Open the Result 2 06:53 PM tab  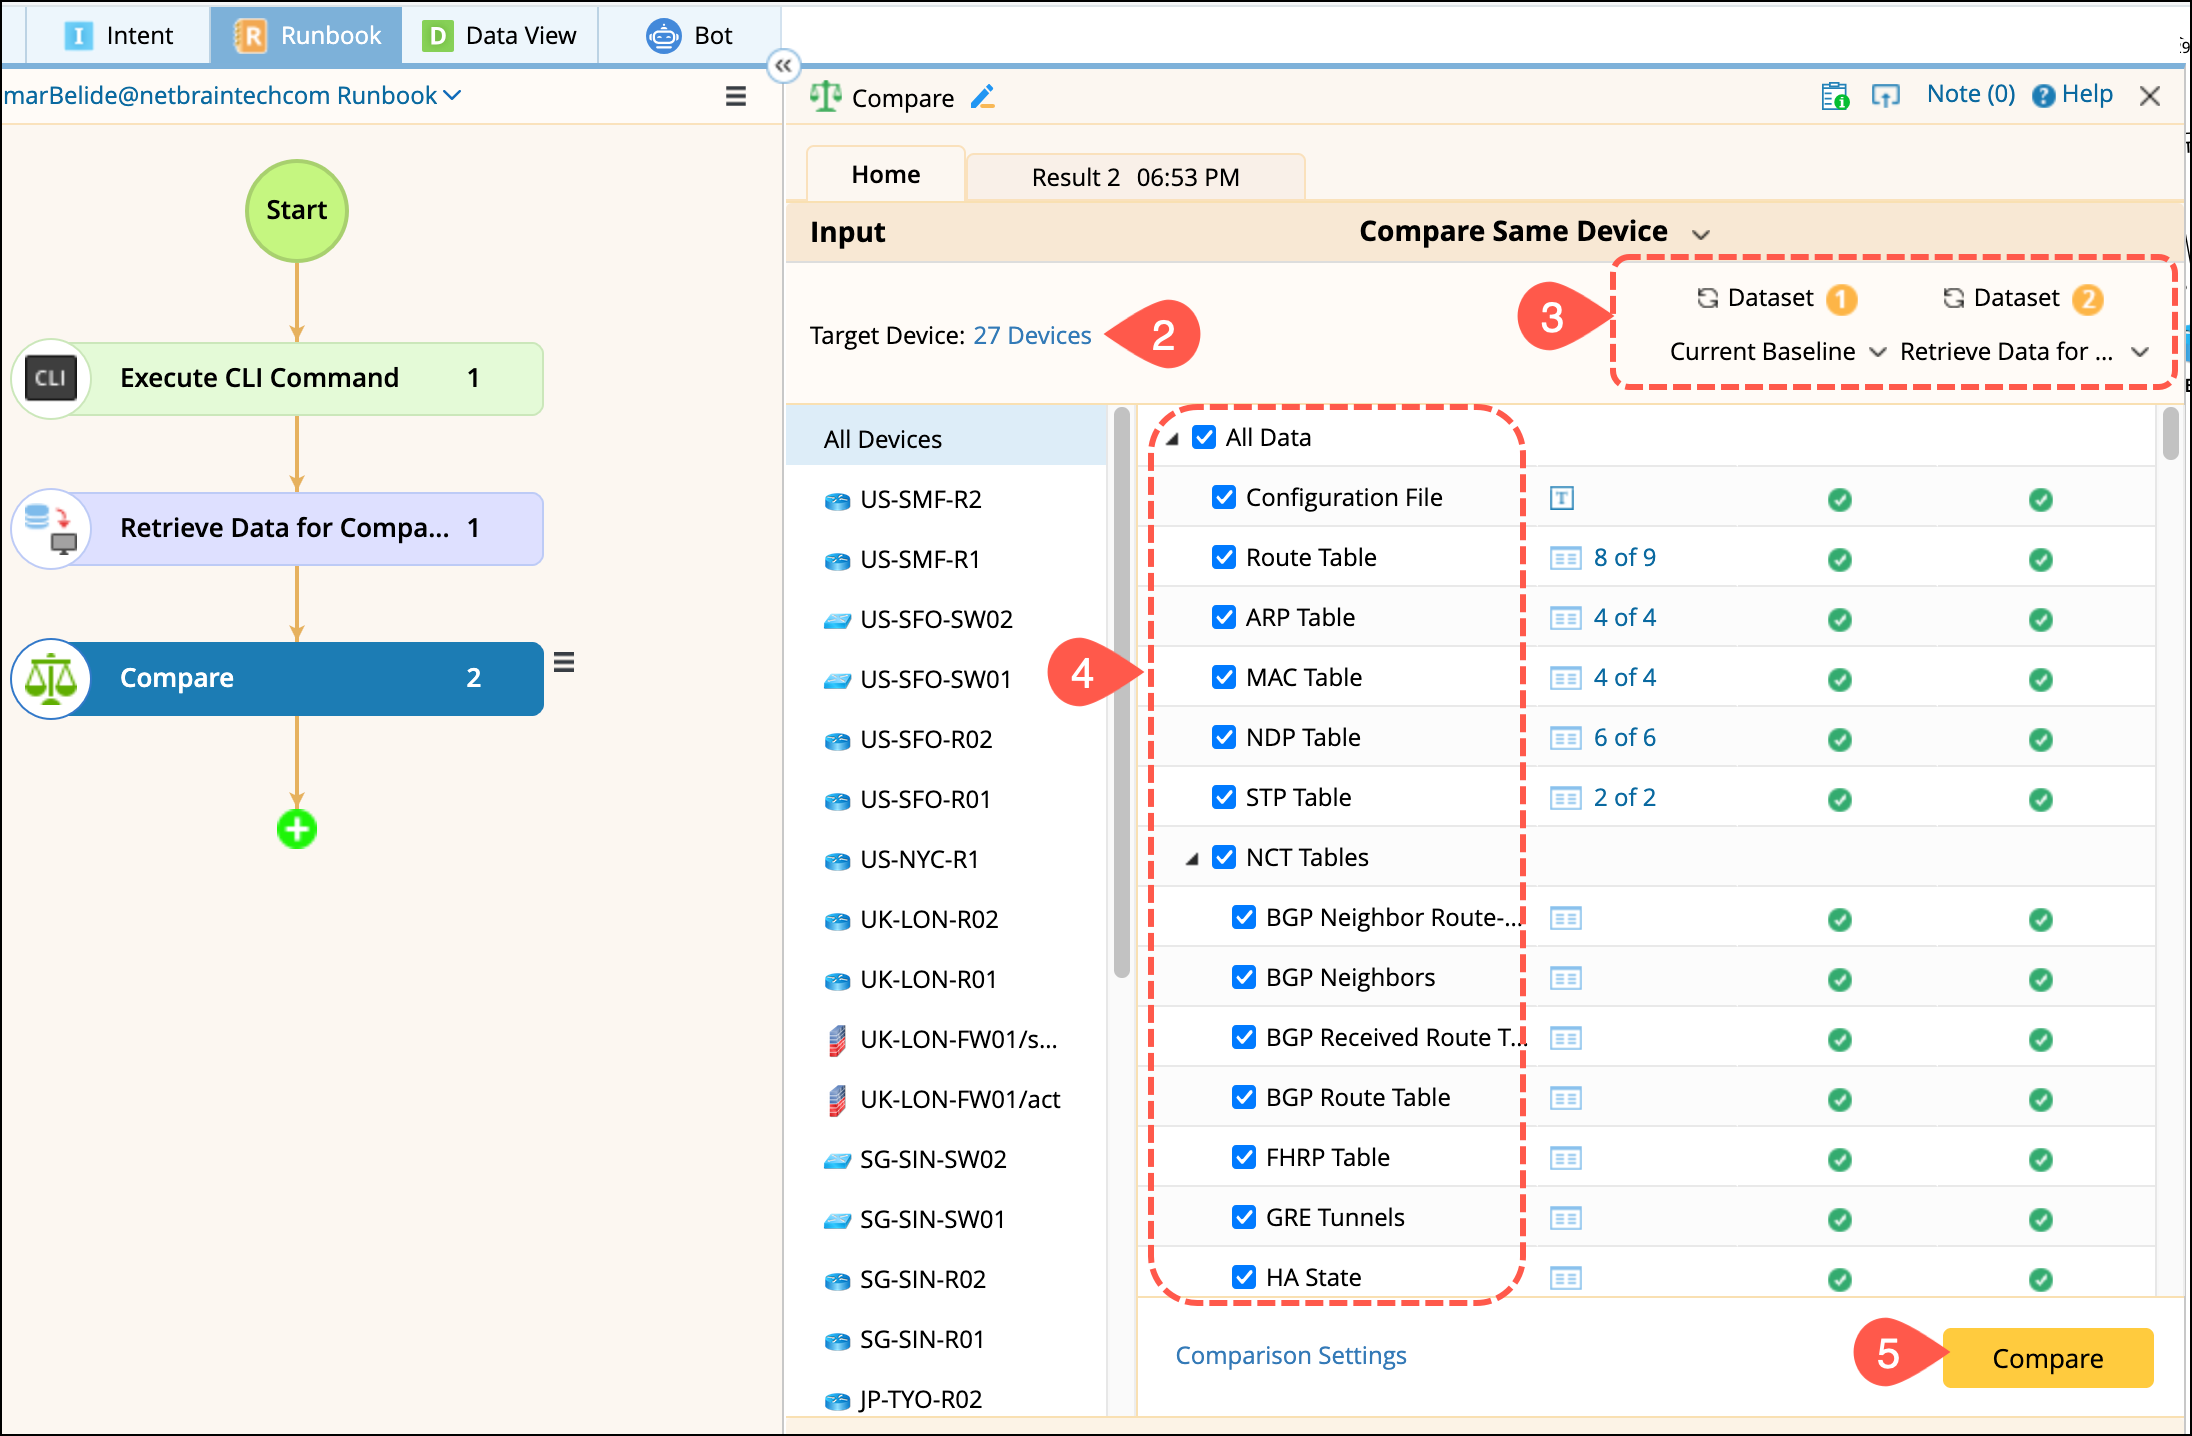point(1135,177)
